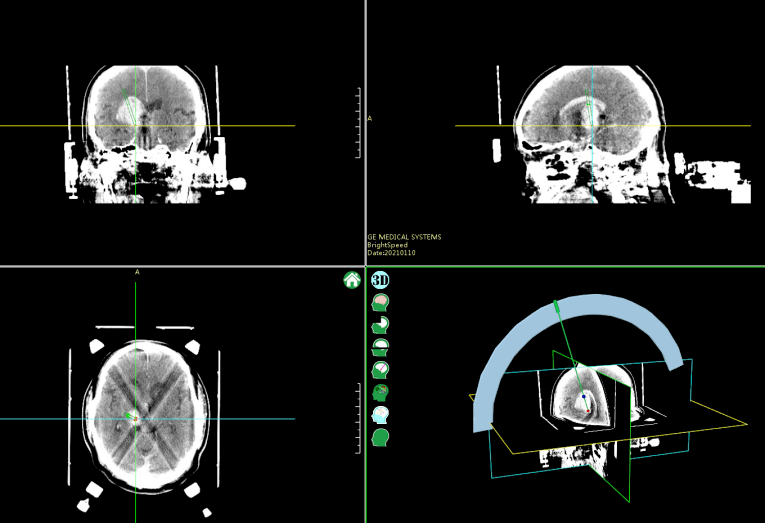765x523 pixels.
Task: Click the blue entry point in 3D view
Action: pos(584,397)
